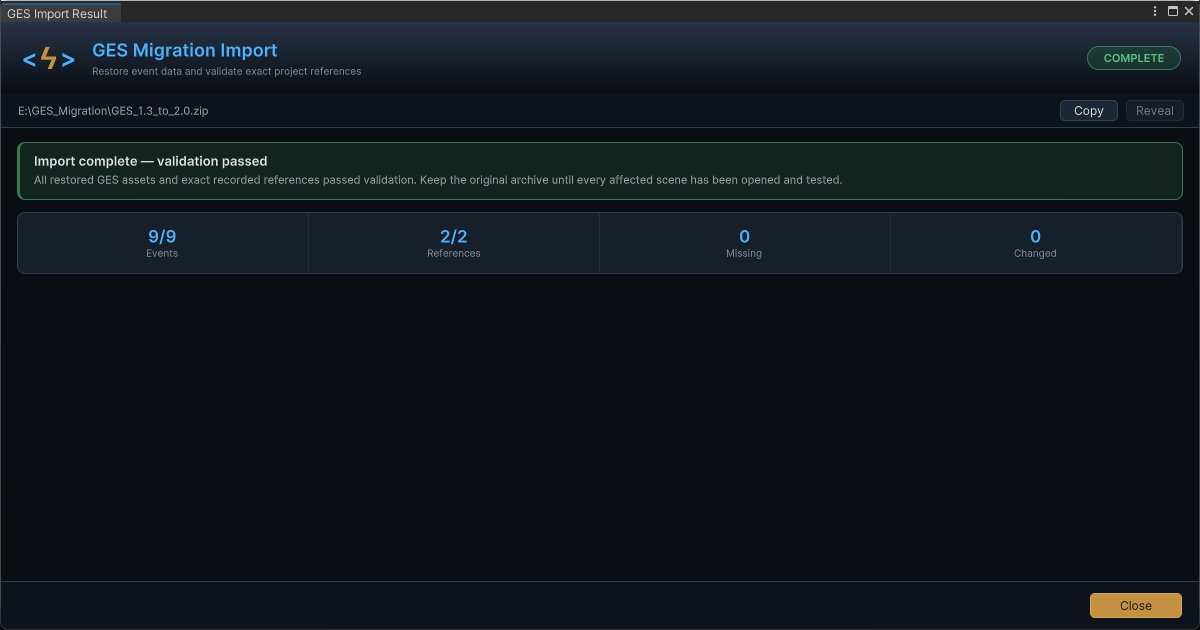The width and height of the screenshot is (1200, 630).
Task: Click the 2/2 References statistic
Action: click(x=453, y=243)
